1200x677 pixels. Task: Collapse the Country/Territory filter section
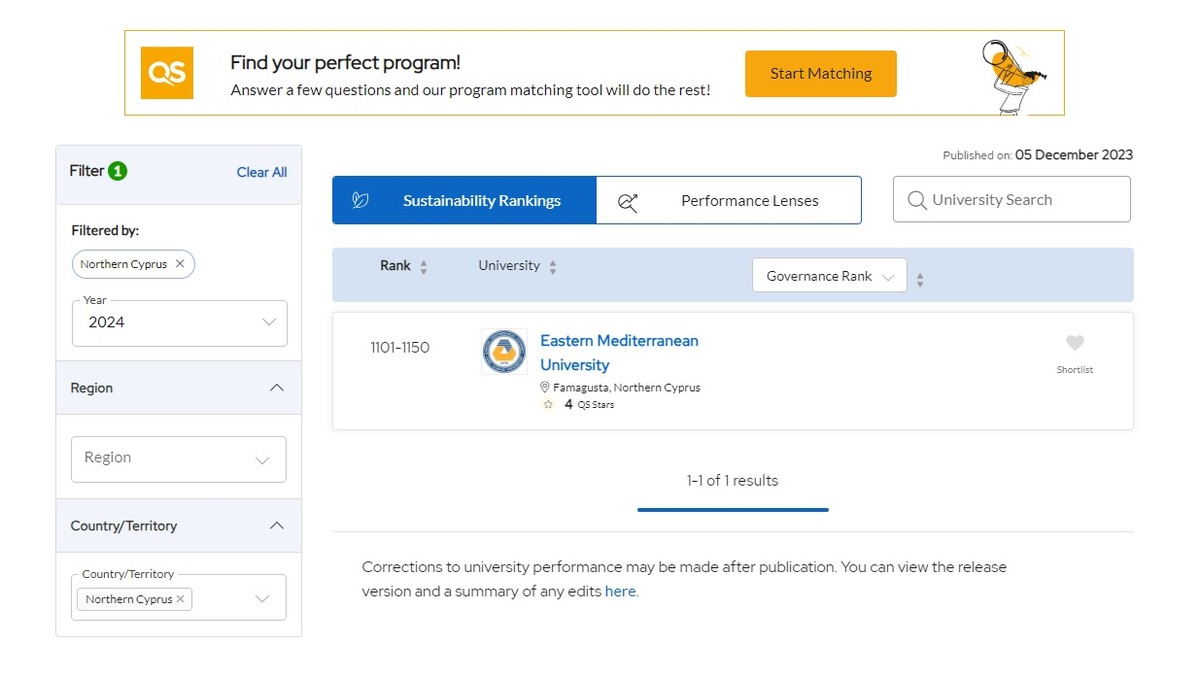277,526
